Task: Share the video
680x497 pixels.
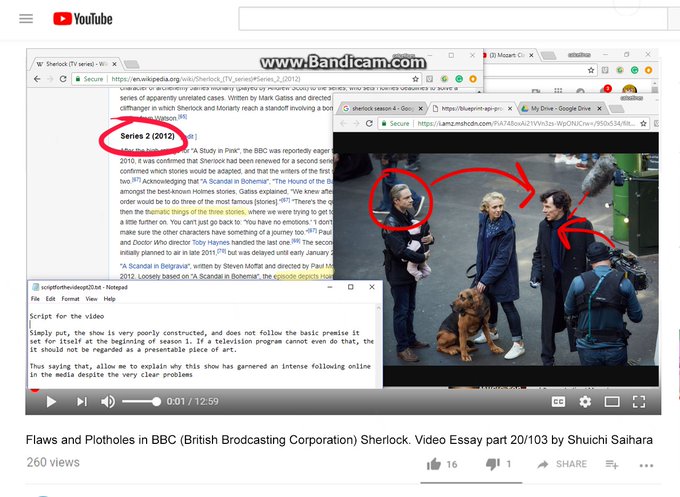Action: pos(562,464)
